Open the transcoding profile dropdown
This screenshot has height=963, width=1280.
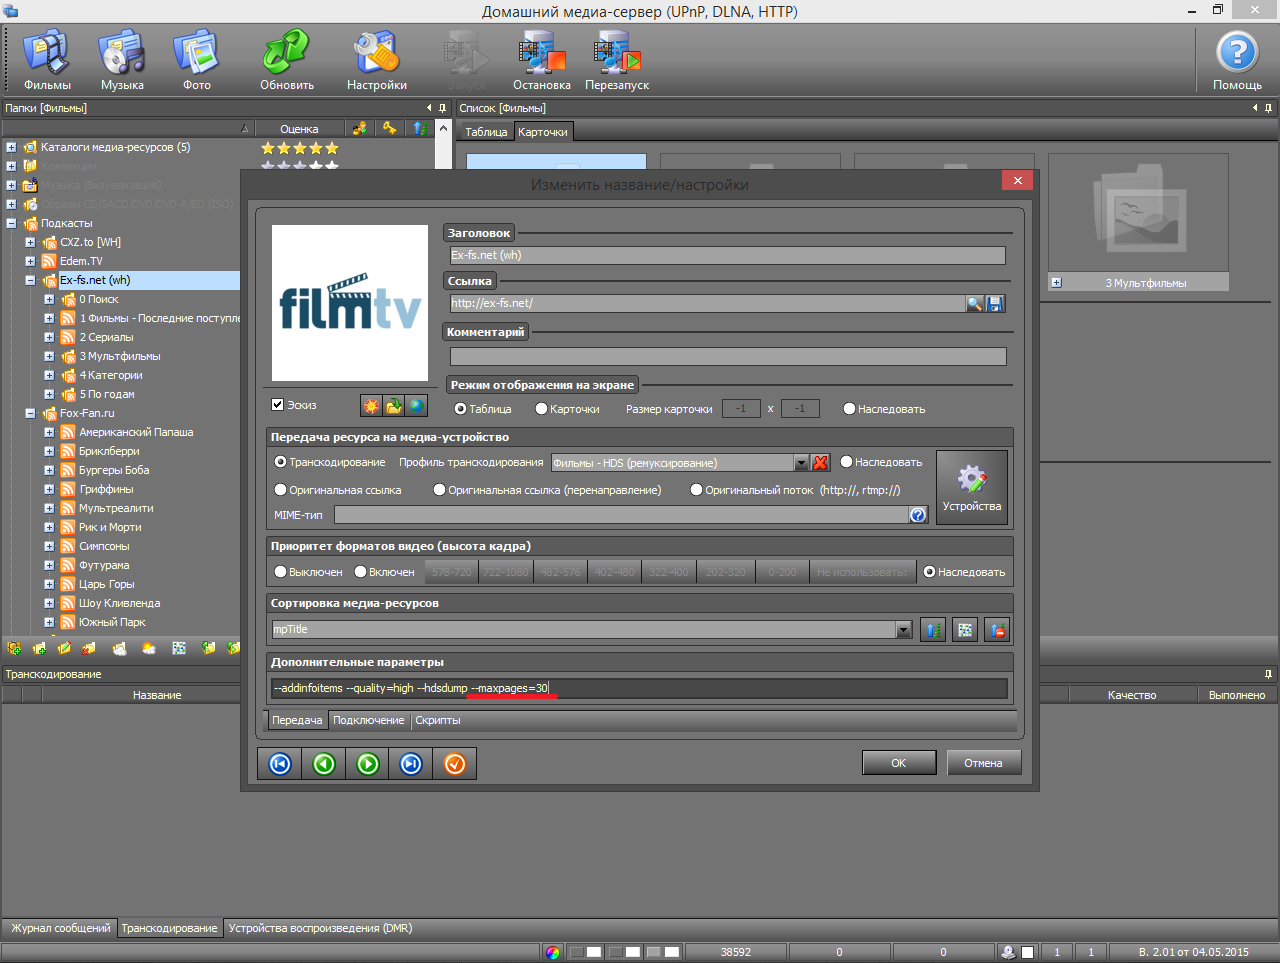[x=801, y=463]
